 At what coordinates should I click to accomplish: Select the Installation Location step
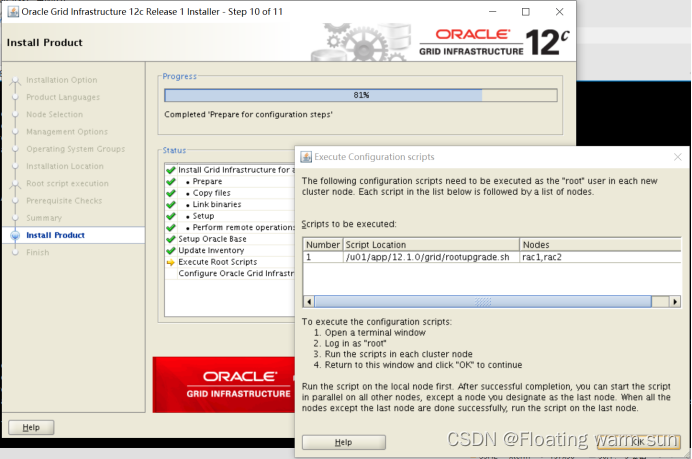point(64,166)
